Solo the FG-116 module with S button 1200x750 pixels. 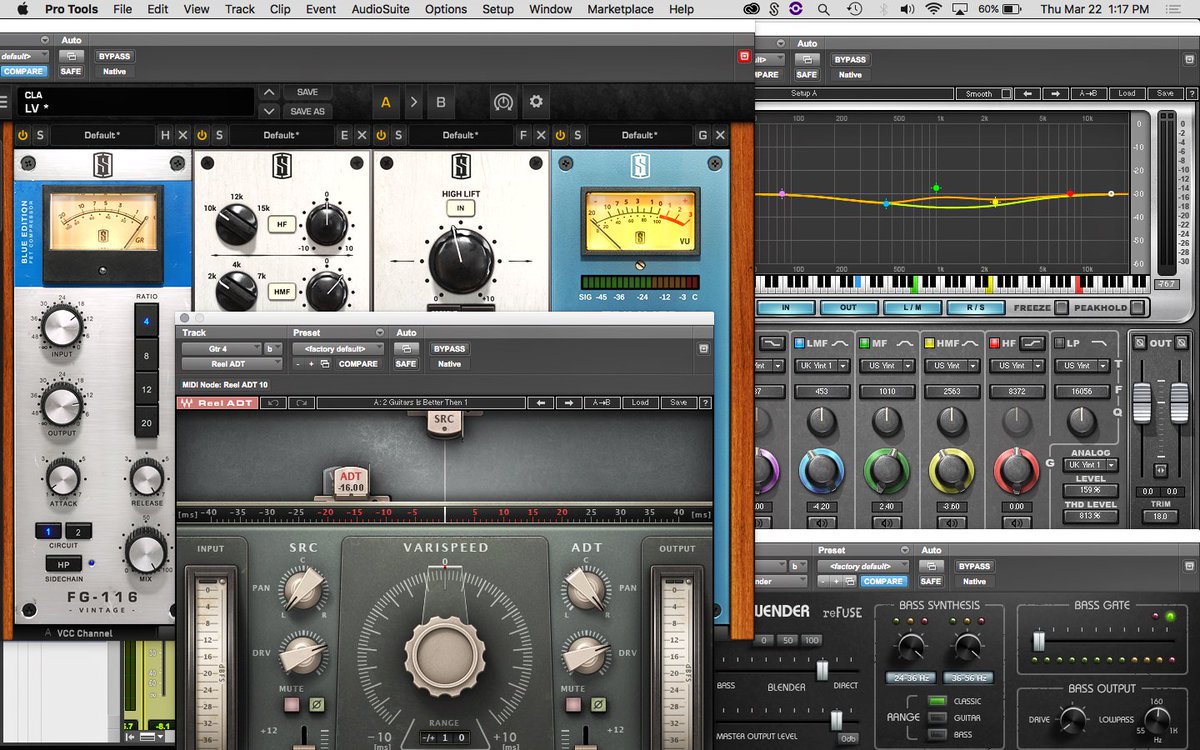pos(41,135)
